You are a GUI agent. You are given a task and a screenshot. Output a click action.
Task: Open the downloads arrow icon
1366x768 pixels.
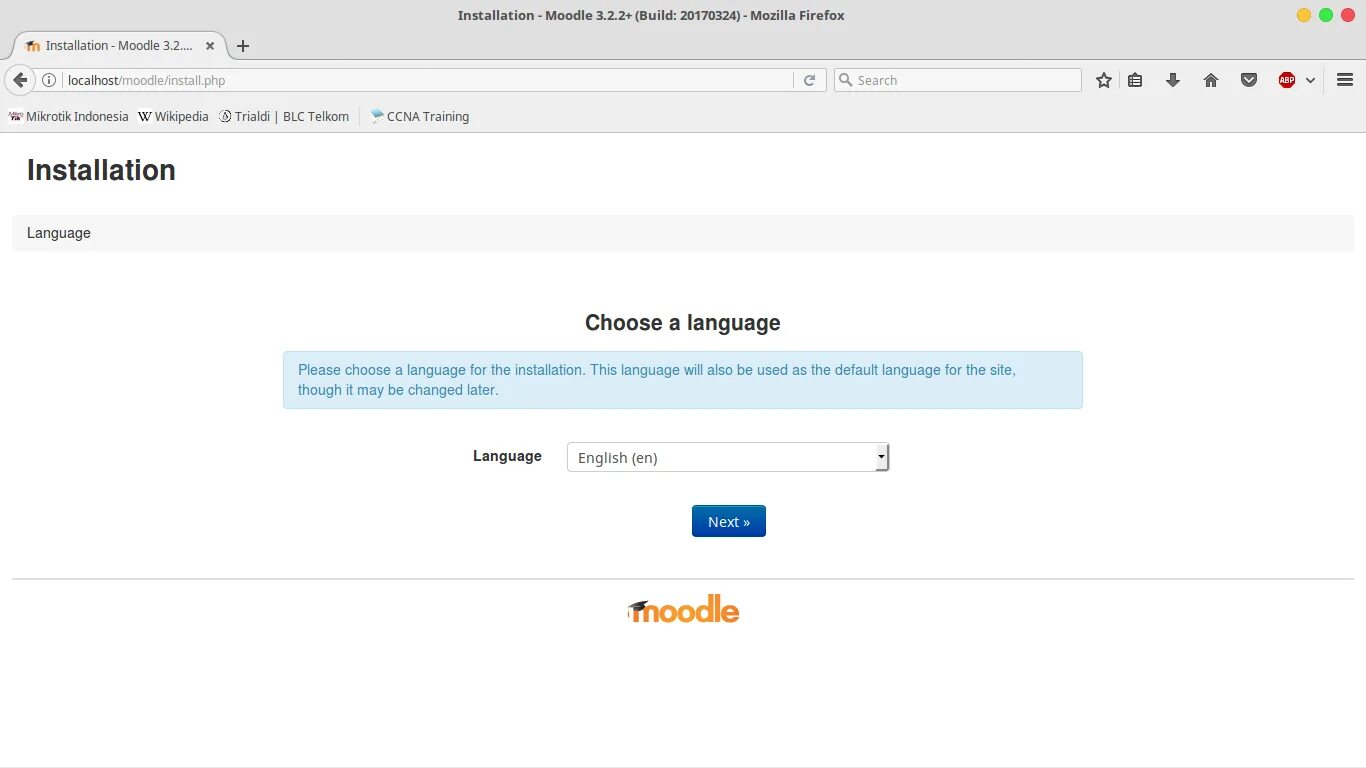tap(1173, 80)
